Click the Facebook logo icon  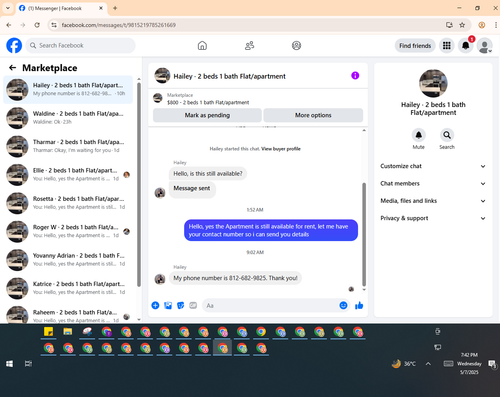[x=14, y=45]
